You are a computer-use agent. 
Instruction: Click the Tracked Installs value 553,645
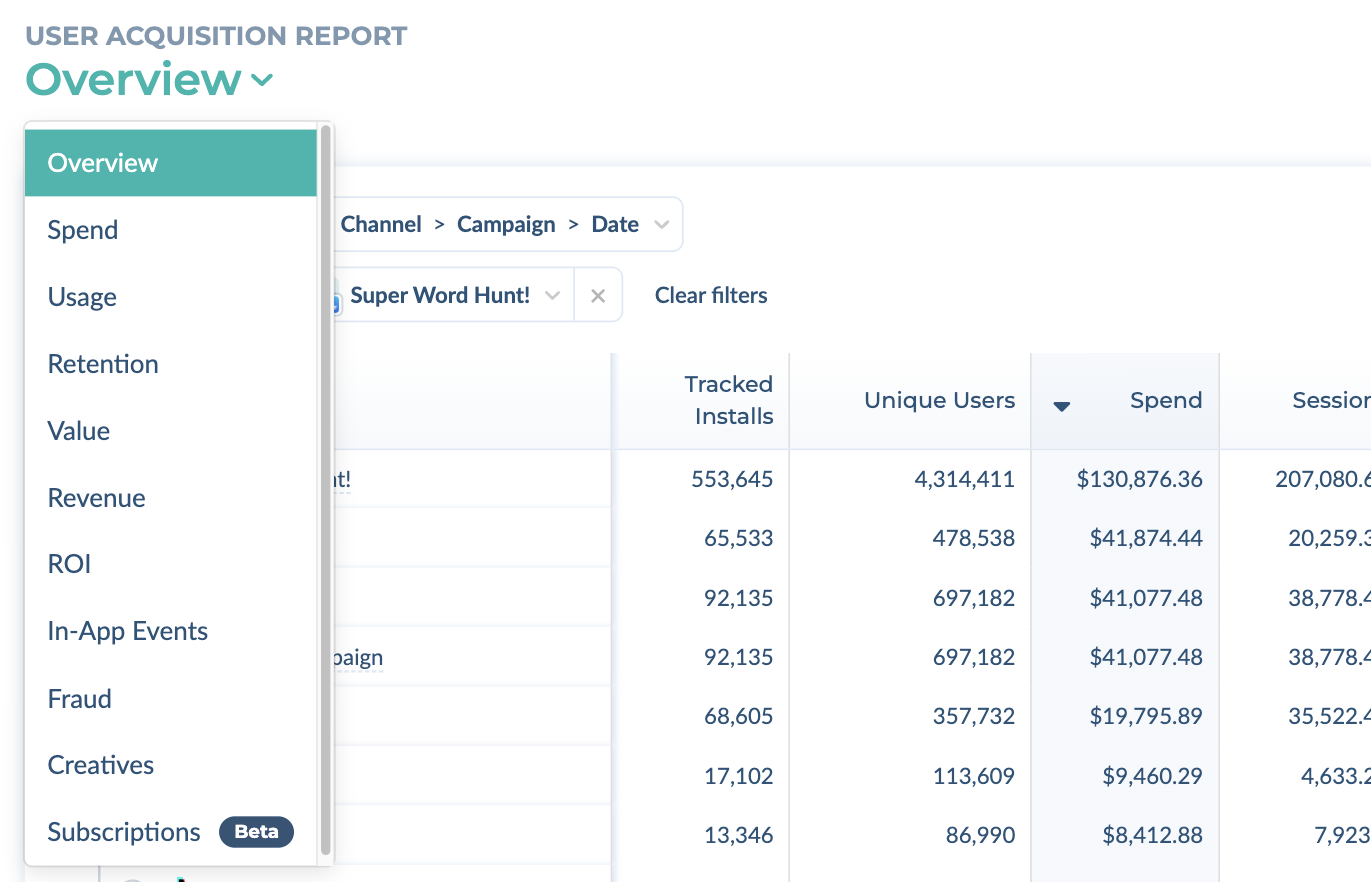(x=732, y=479)
